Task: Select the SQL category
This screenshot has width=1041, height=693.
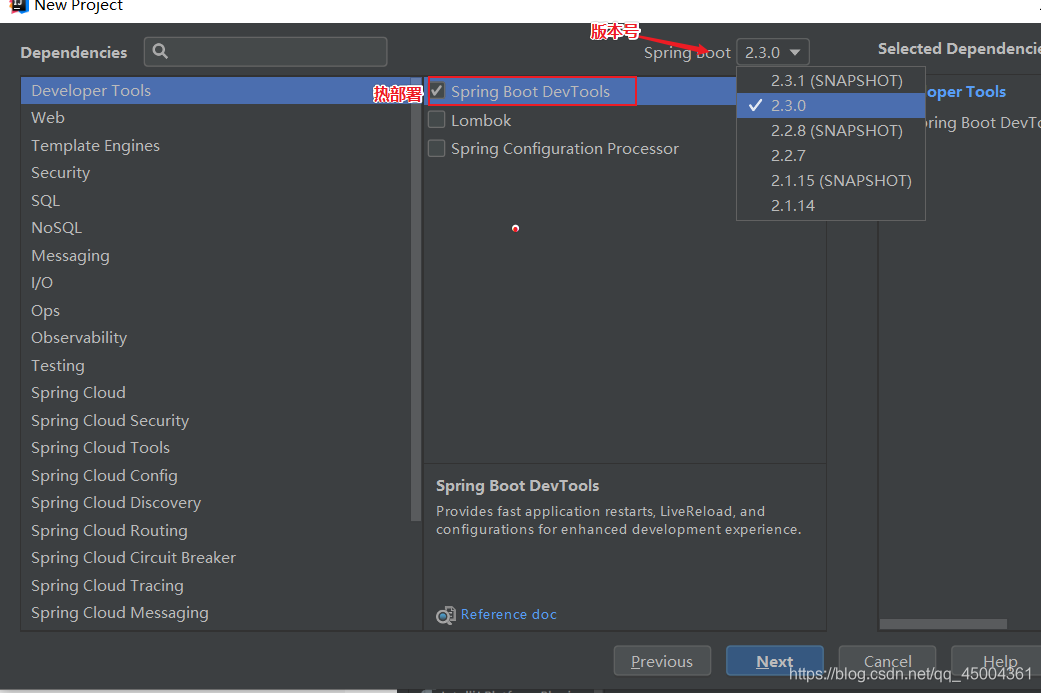Action: 216,200
